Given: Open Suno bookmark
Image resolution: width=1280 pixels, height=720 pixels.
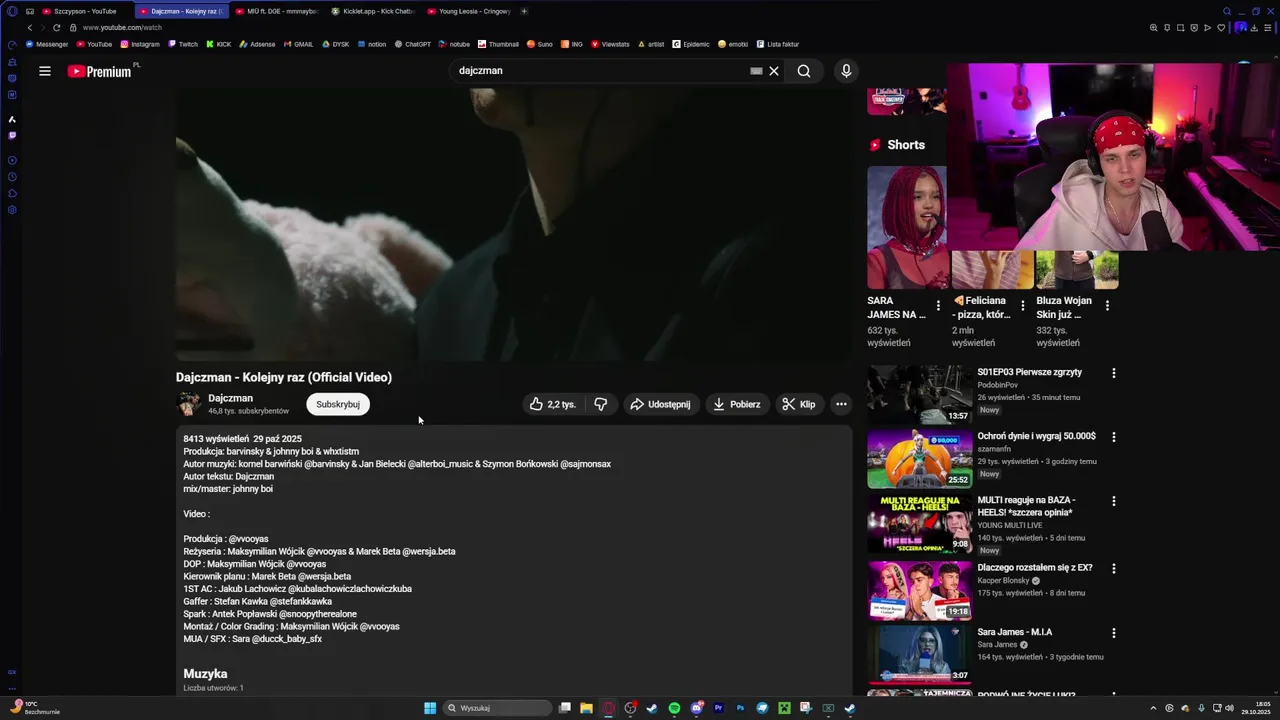Looking at the screenshot, I should [540, 44].
